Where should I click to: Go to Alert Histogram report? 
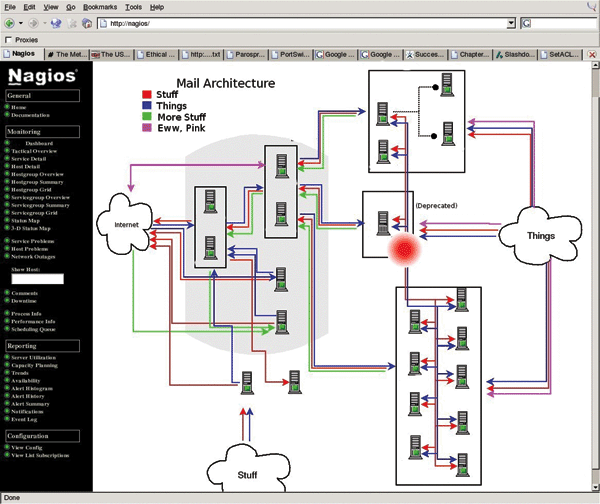tap(35, 390)
